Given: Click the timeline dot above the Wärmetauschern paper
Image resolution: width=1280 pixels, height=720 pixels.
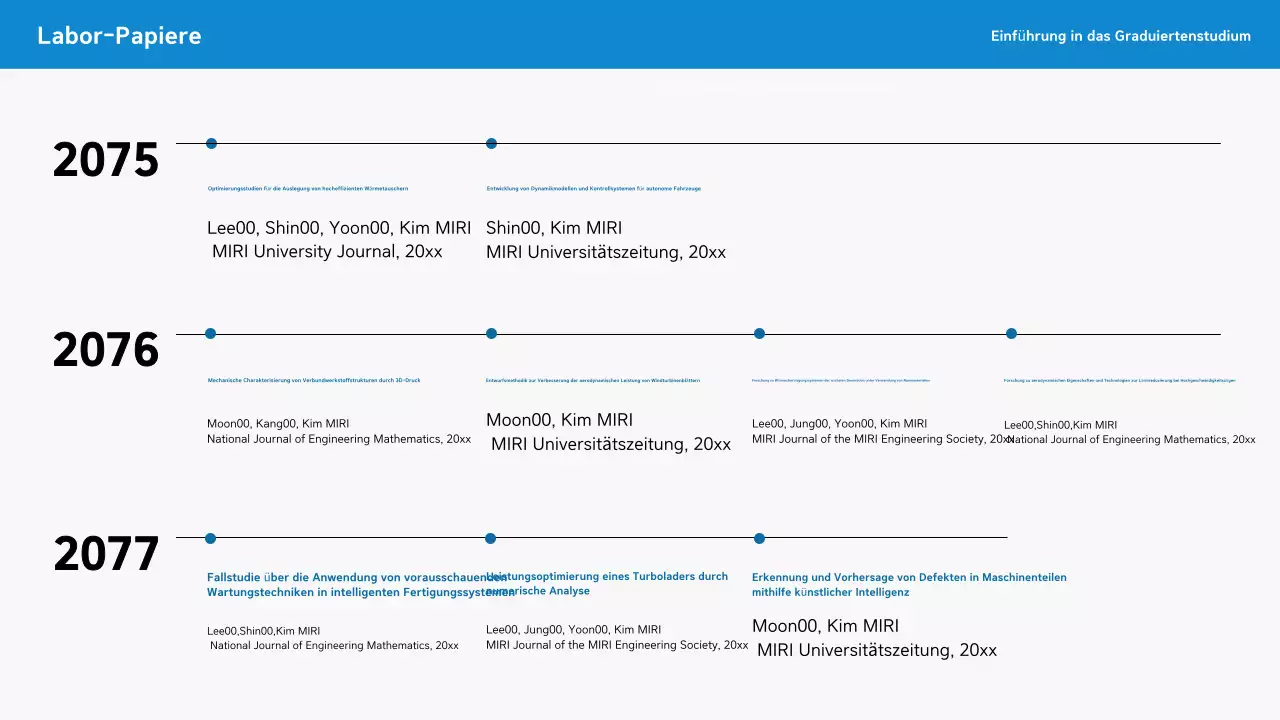Looking at the screenshot, I should point(211,143).
